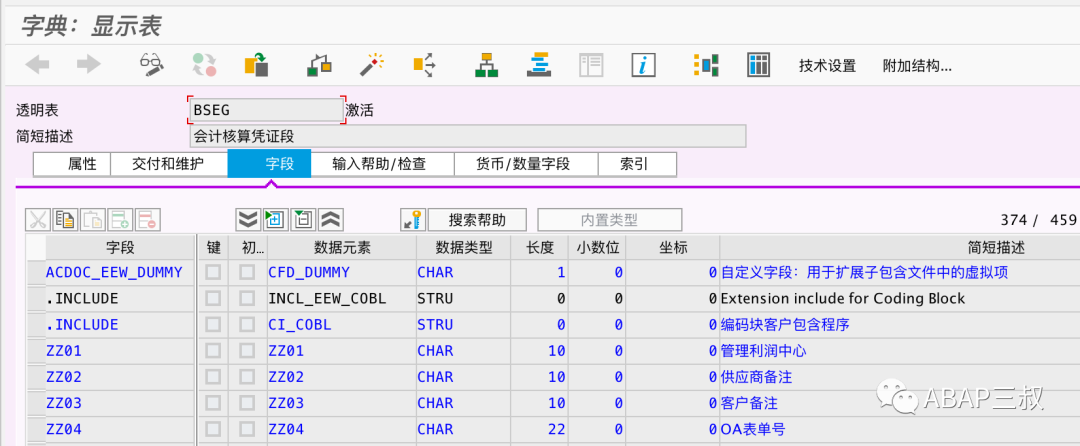Open the 货币/数量字段 tab
The height and width of the screenshot is (446, 1080).
click(x=526, y=164)
